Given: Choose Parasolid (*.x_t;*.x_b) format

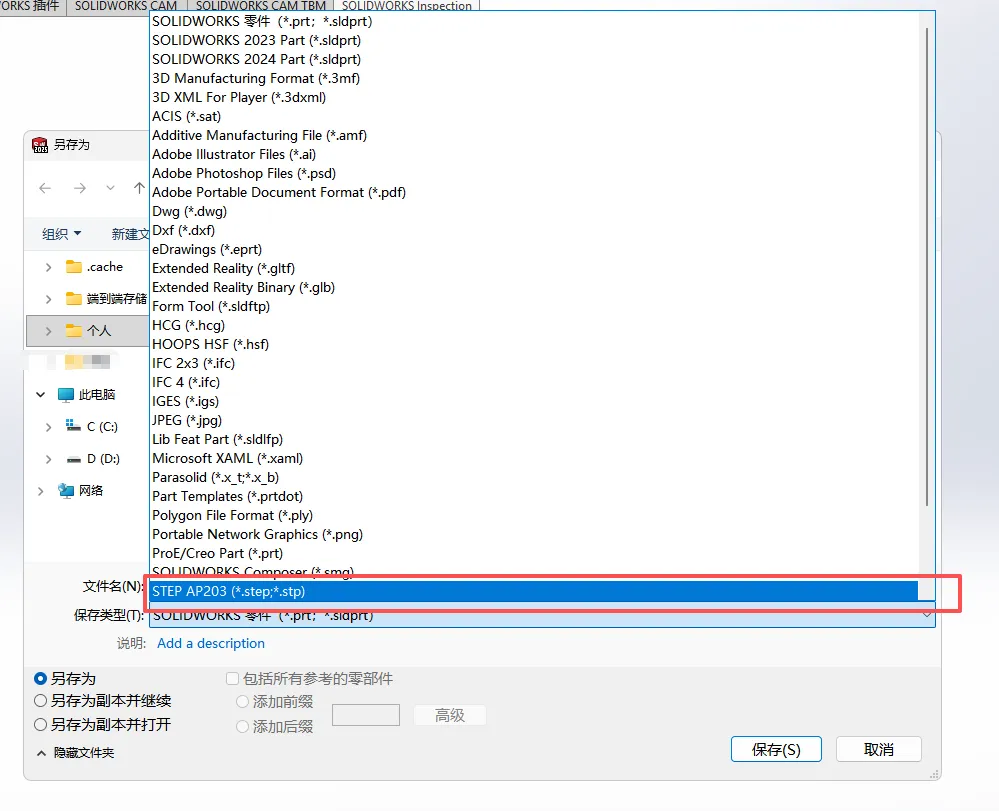Looking at the screenshot, I should (535, 478).
